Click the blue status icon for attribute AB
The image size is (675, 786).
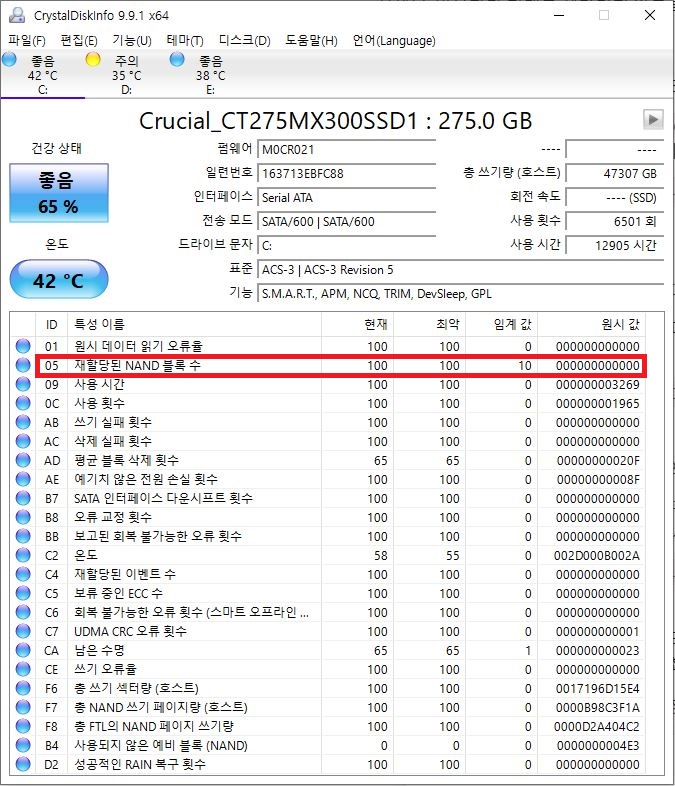pos(23,422)
